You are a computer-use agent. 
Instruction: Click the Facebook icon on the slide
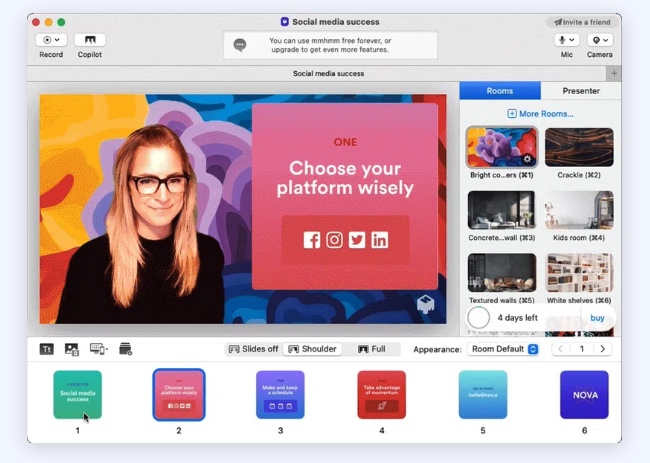pos(312,240)
